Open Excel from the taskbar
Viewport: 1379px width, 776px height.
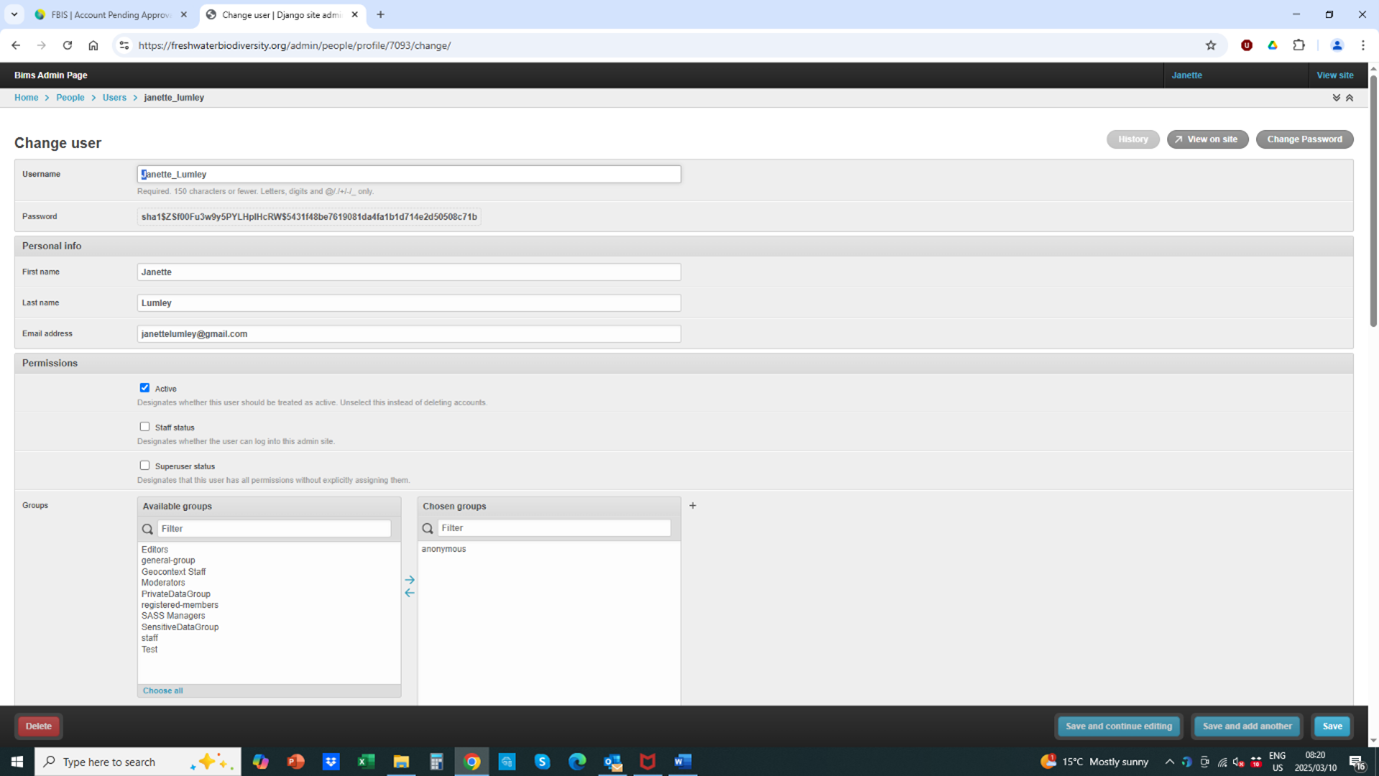(x=366, y=762)
